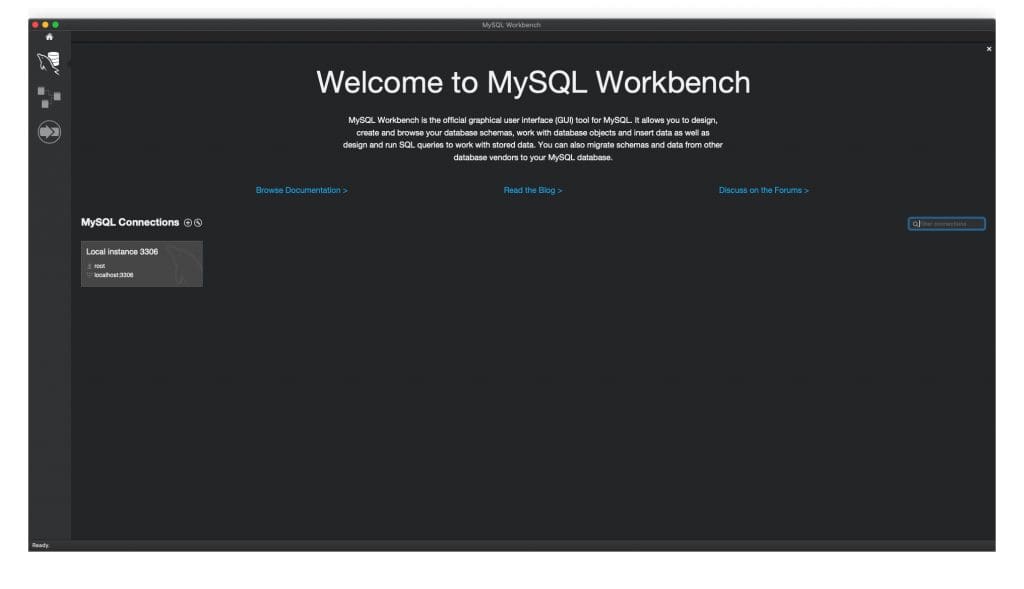Open the Models view in the sidebar
This screenshot has height=589, width=1024.
(49, 97)
